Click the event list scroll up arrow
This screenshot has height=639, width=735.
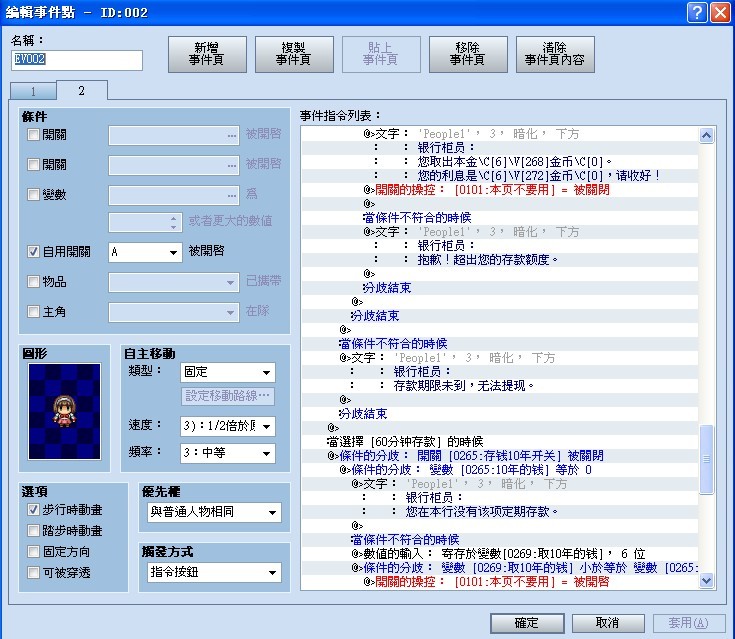[x=706, y=135]
